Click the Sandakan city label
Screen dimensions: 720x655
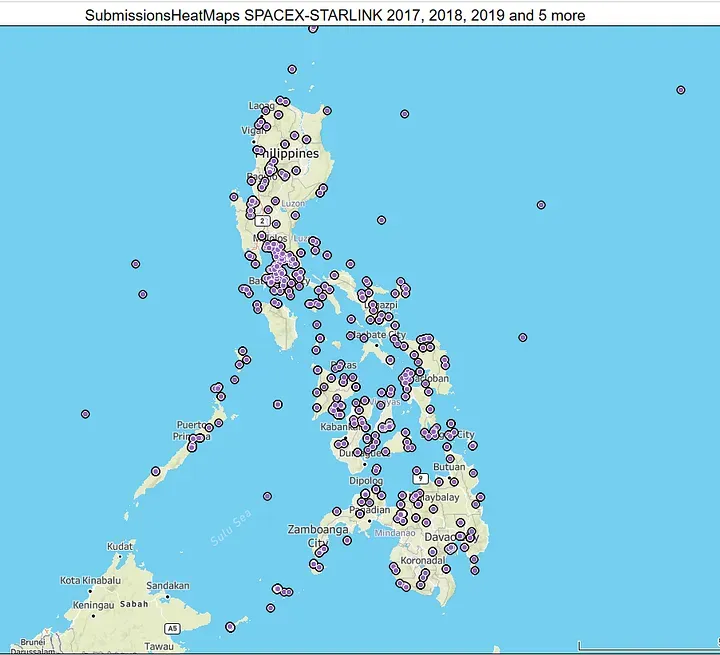pyautogui.click(x=168, y=586)
